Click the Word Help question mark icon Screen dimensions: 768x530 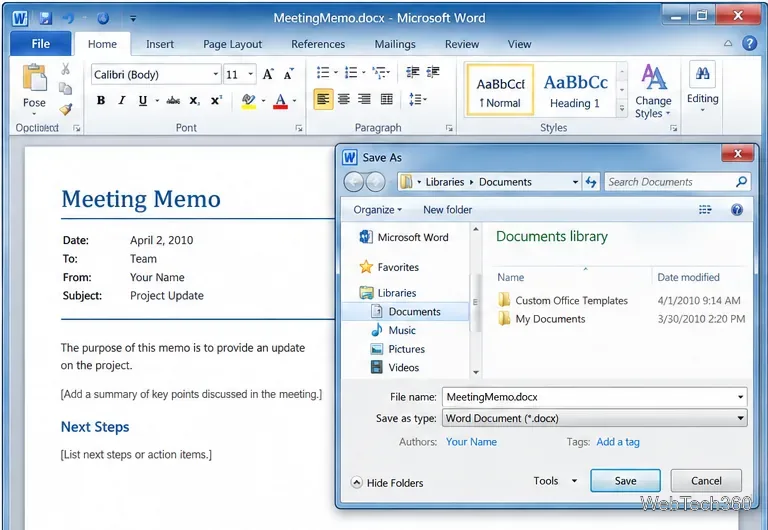pyautogui.click(x=749, y=43)
